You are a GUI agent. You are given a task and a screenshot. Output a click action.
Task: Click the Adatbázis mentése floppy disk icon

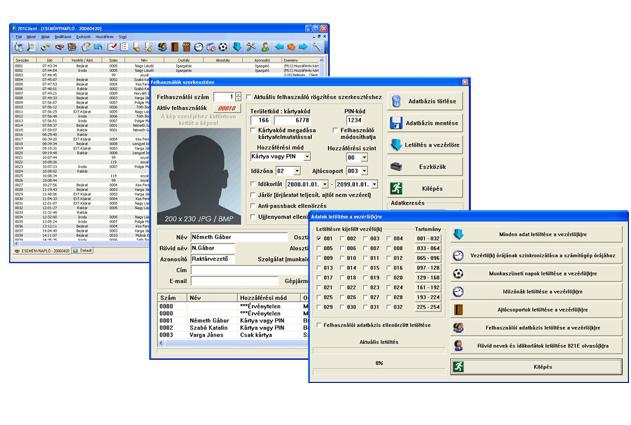point(397,123)
